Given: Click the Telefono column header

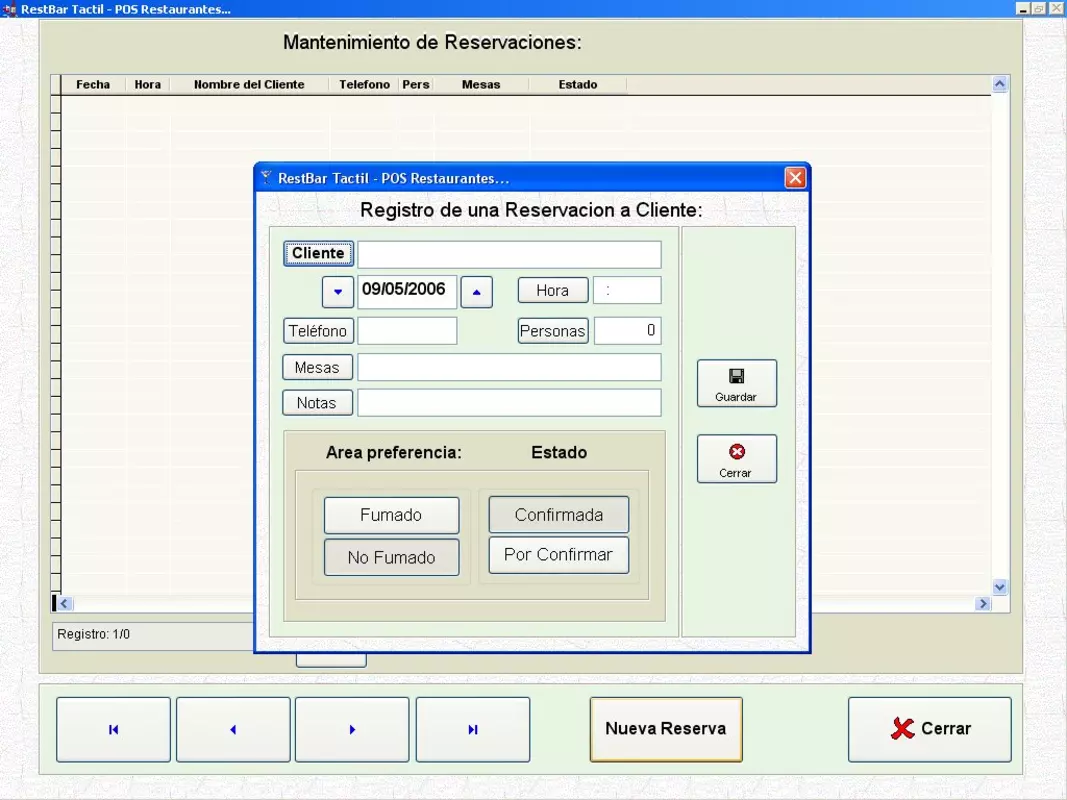Looking at the screenshot, I should 364,84.
